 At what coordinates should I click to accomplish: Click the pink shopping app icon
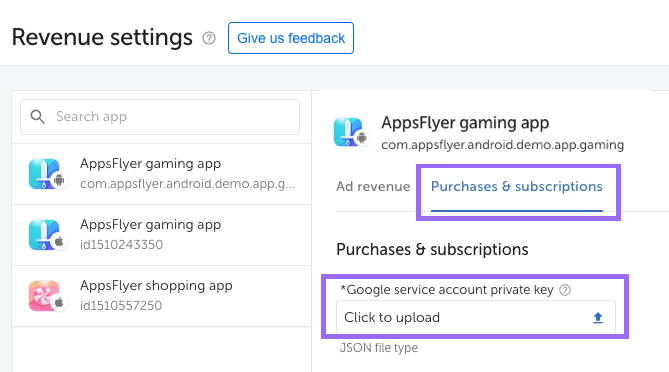tap(46, 296)
